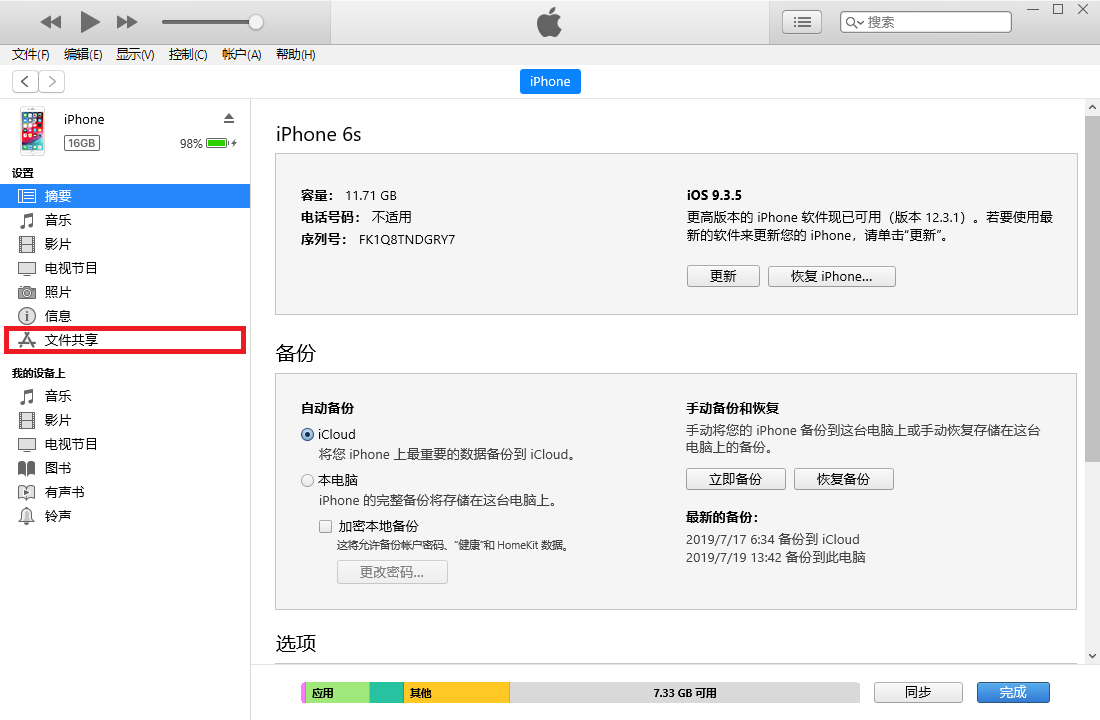
Task: Click the green 应用 storage segment
Action: click(337, 693)
